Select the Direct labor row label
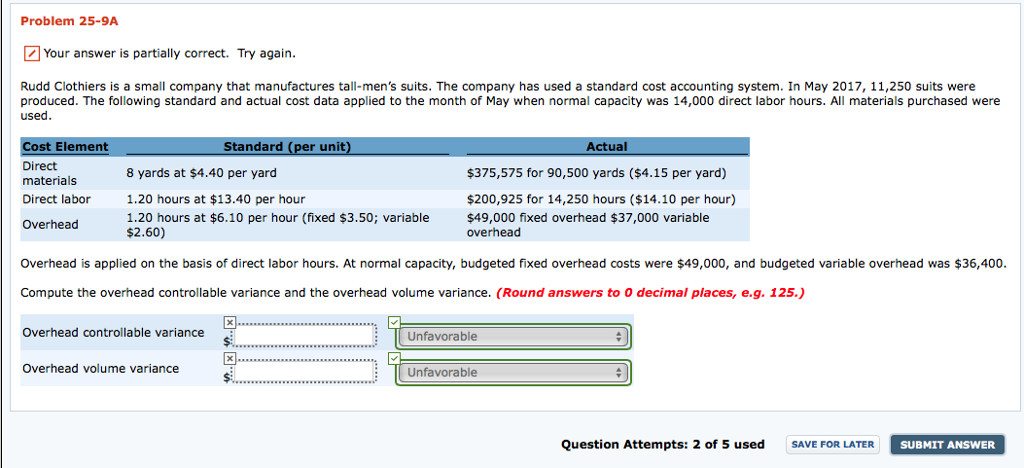This screenshot has height=468, width=1024. coord(57,198)
